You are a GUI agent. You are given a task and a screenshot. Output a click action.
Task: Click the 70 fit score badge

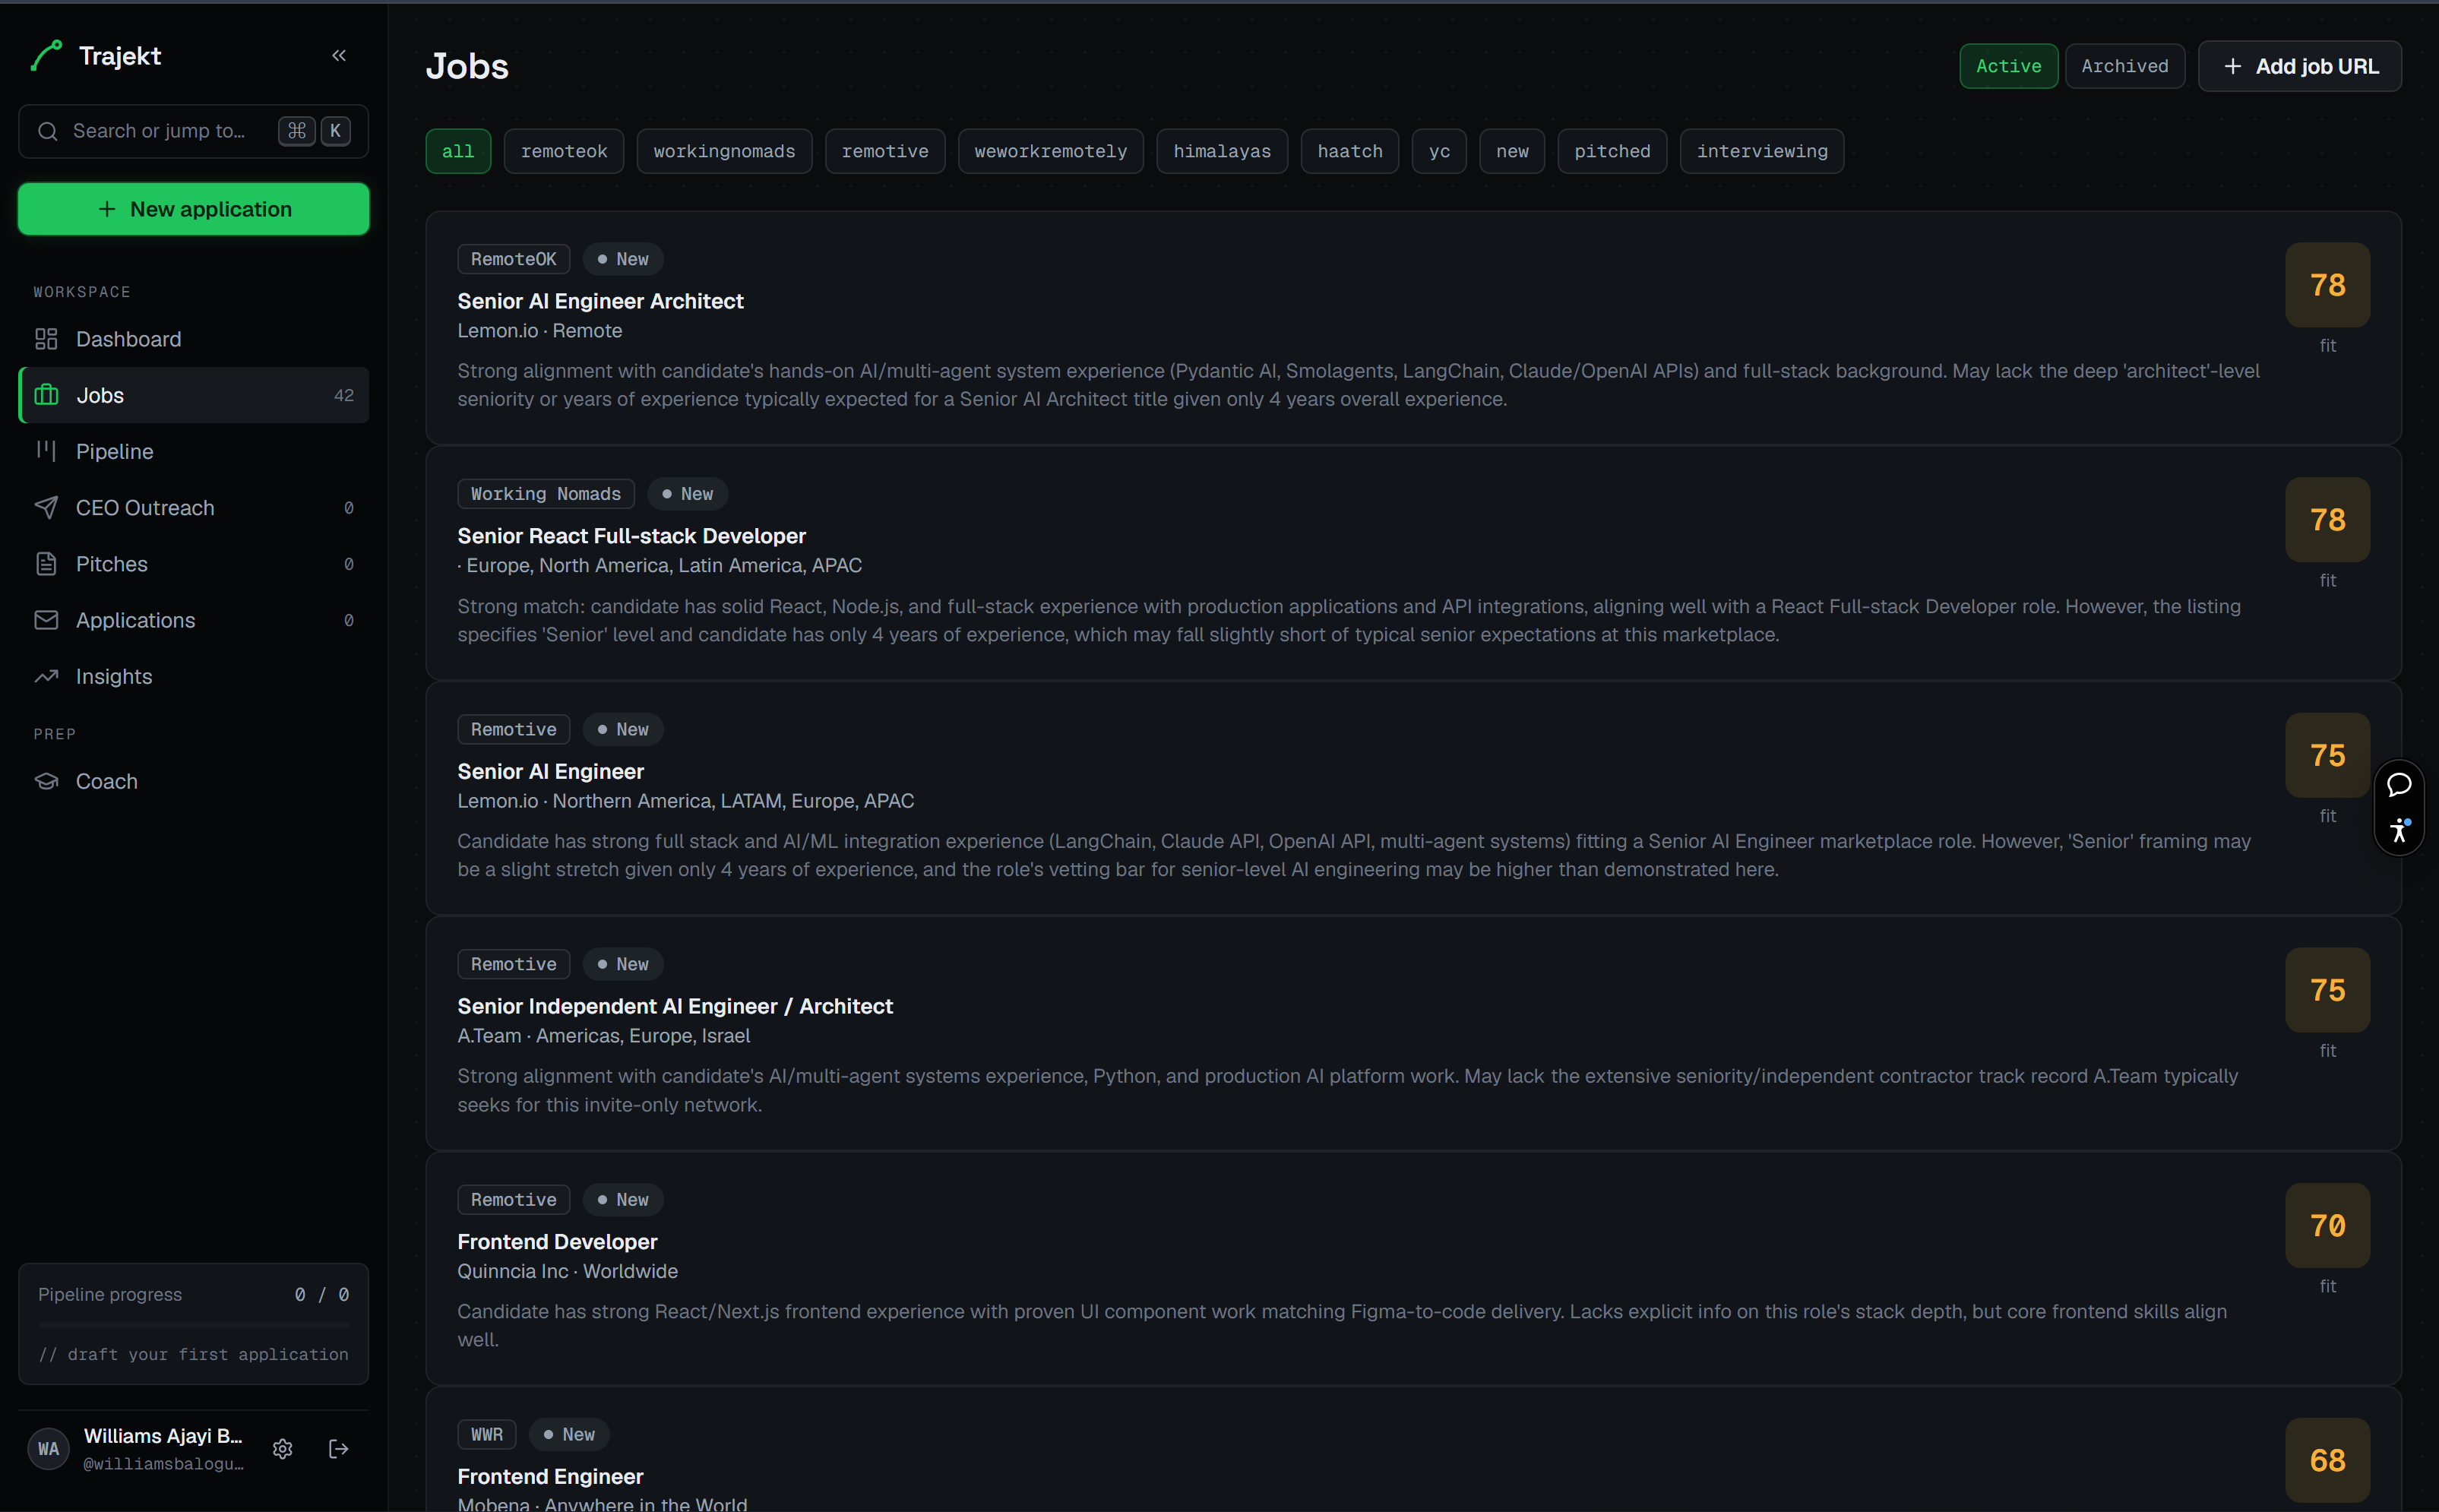2328,1225
